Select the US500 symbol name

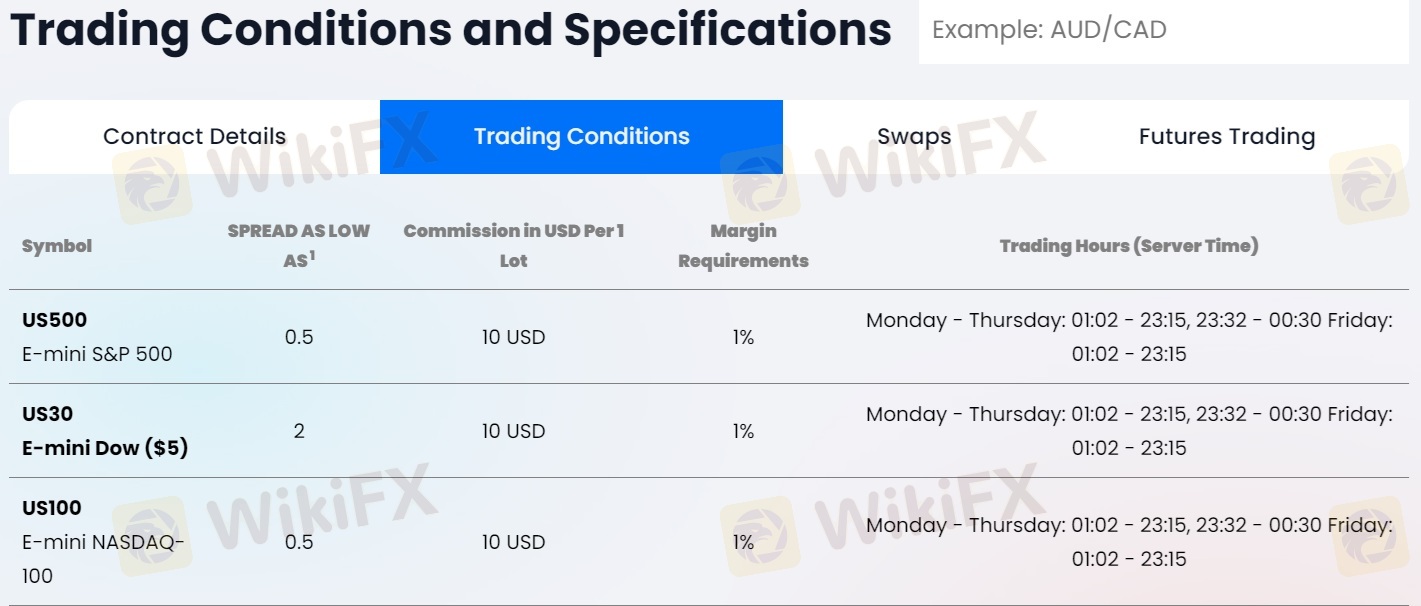click(55, 321)
